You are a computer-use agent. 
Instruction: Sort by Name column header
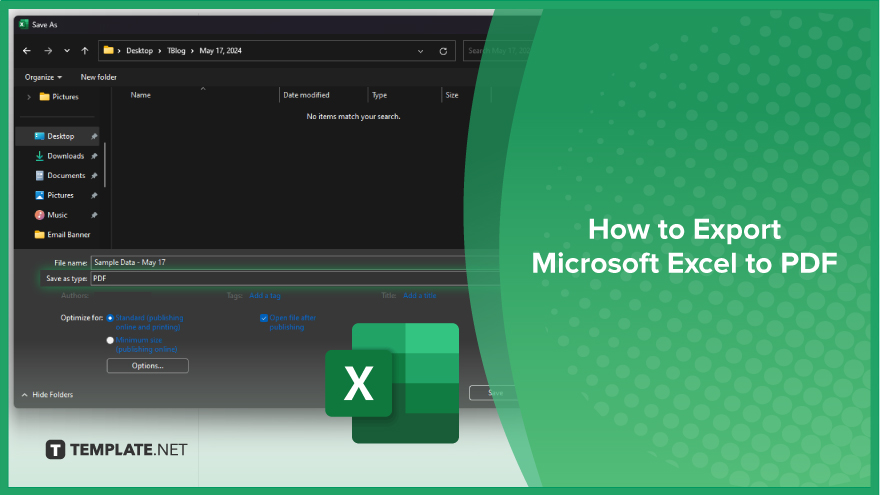coord(140,95)
